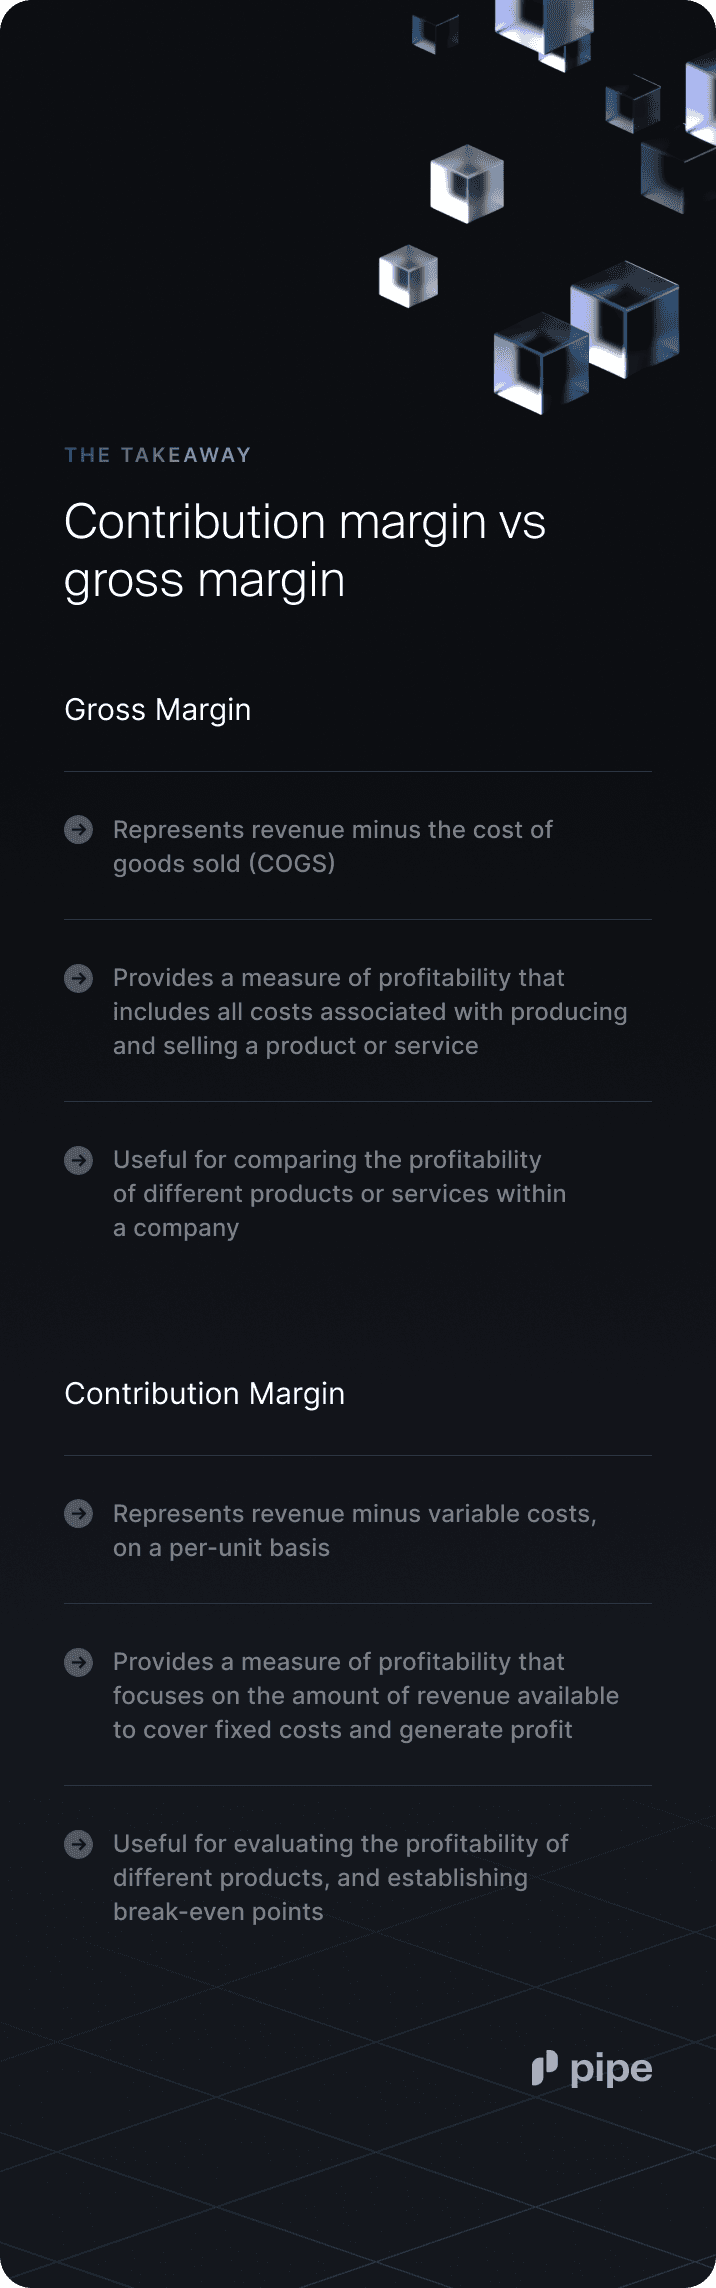Click the pipe wordmark text
Viewport: 716px width, 2288px height.
[611, 2071]
